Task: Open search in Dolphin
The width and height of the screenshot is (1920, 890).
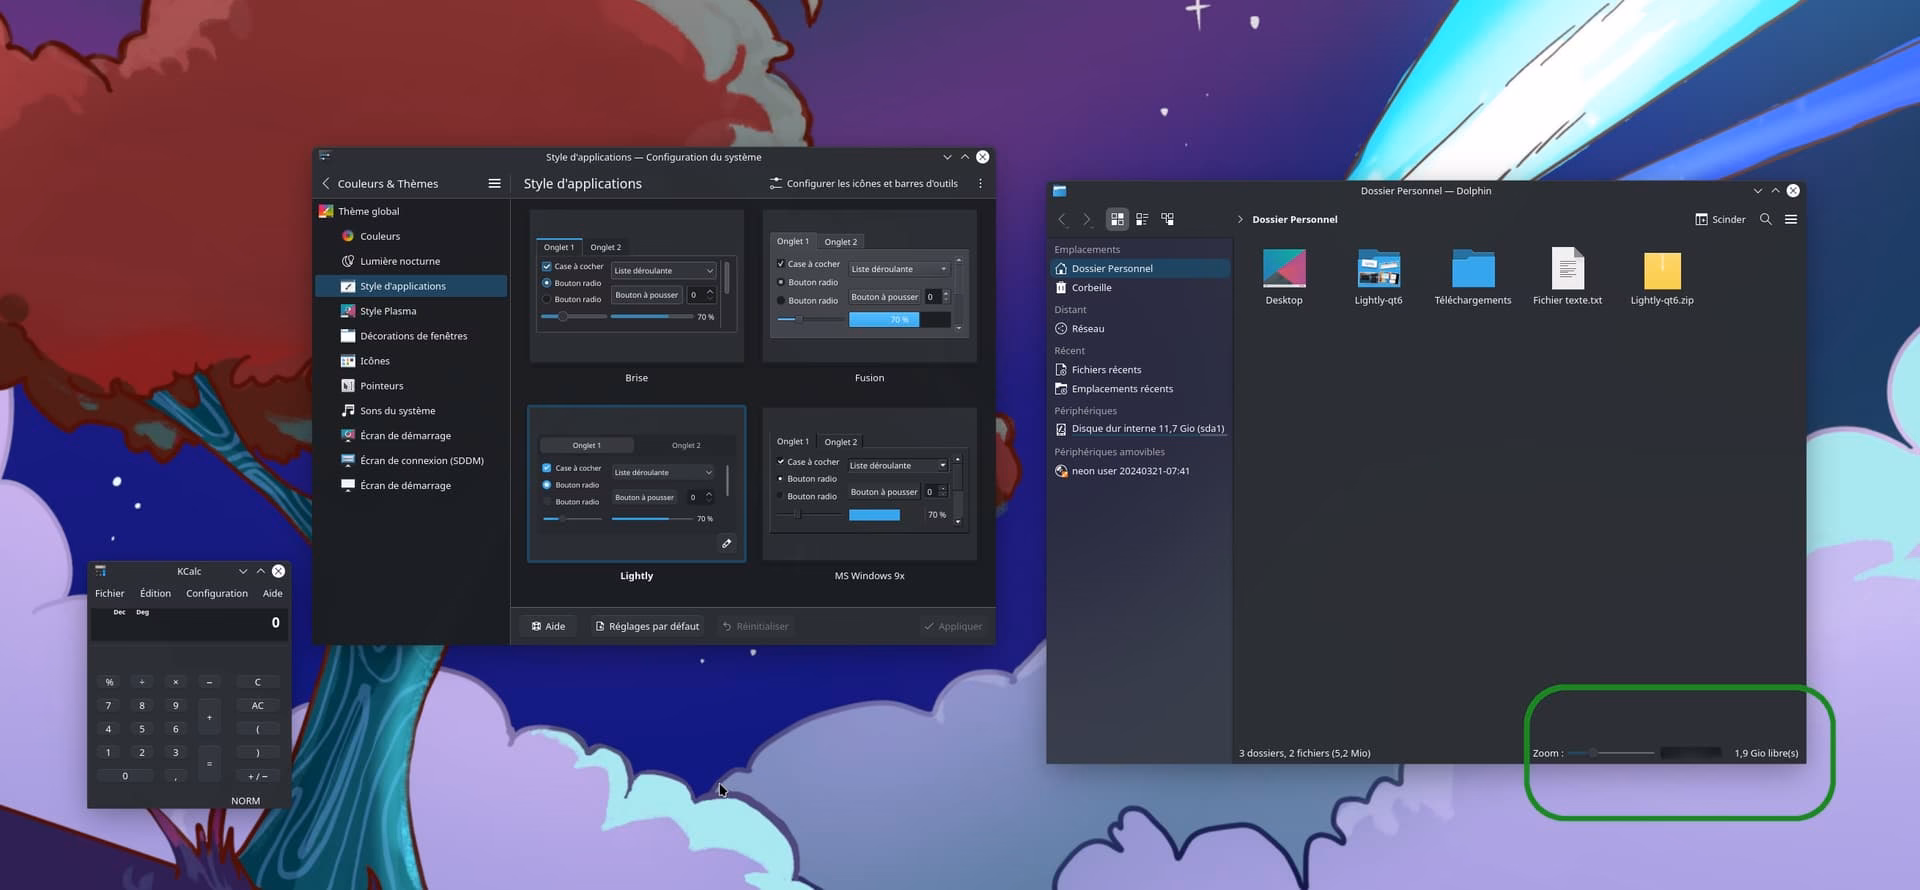Action: tap(1766, 220)
